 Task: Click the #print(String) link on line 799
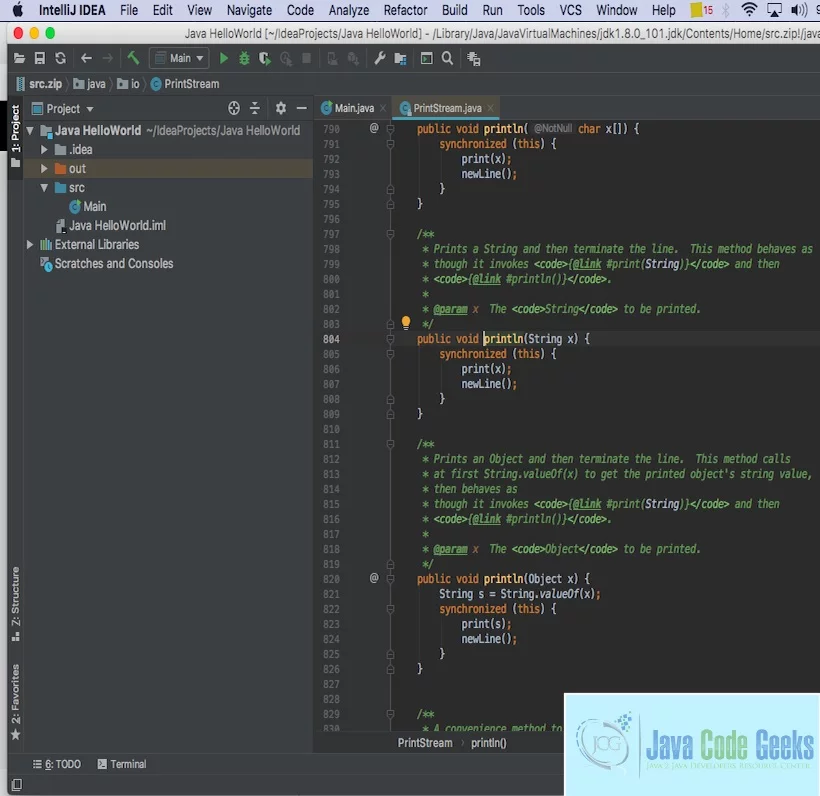click(645, 264)
